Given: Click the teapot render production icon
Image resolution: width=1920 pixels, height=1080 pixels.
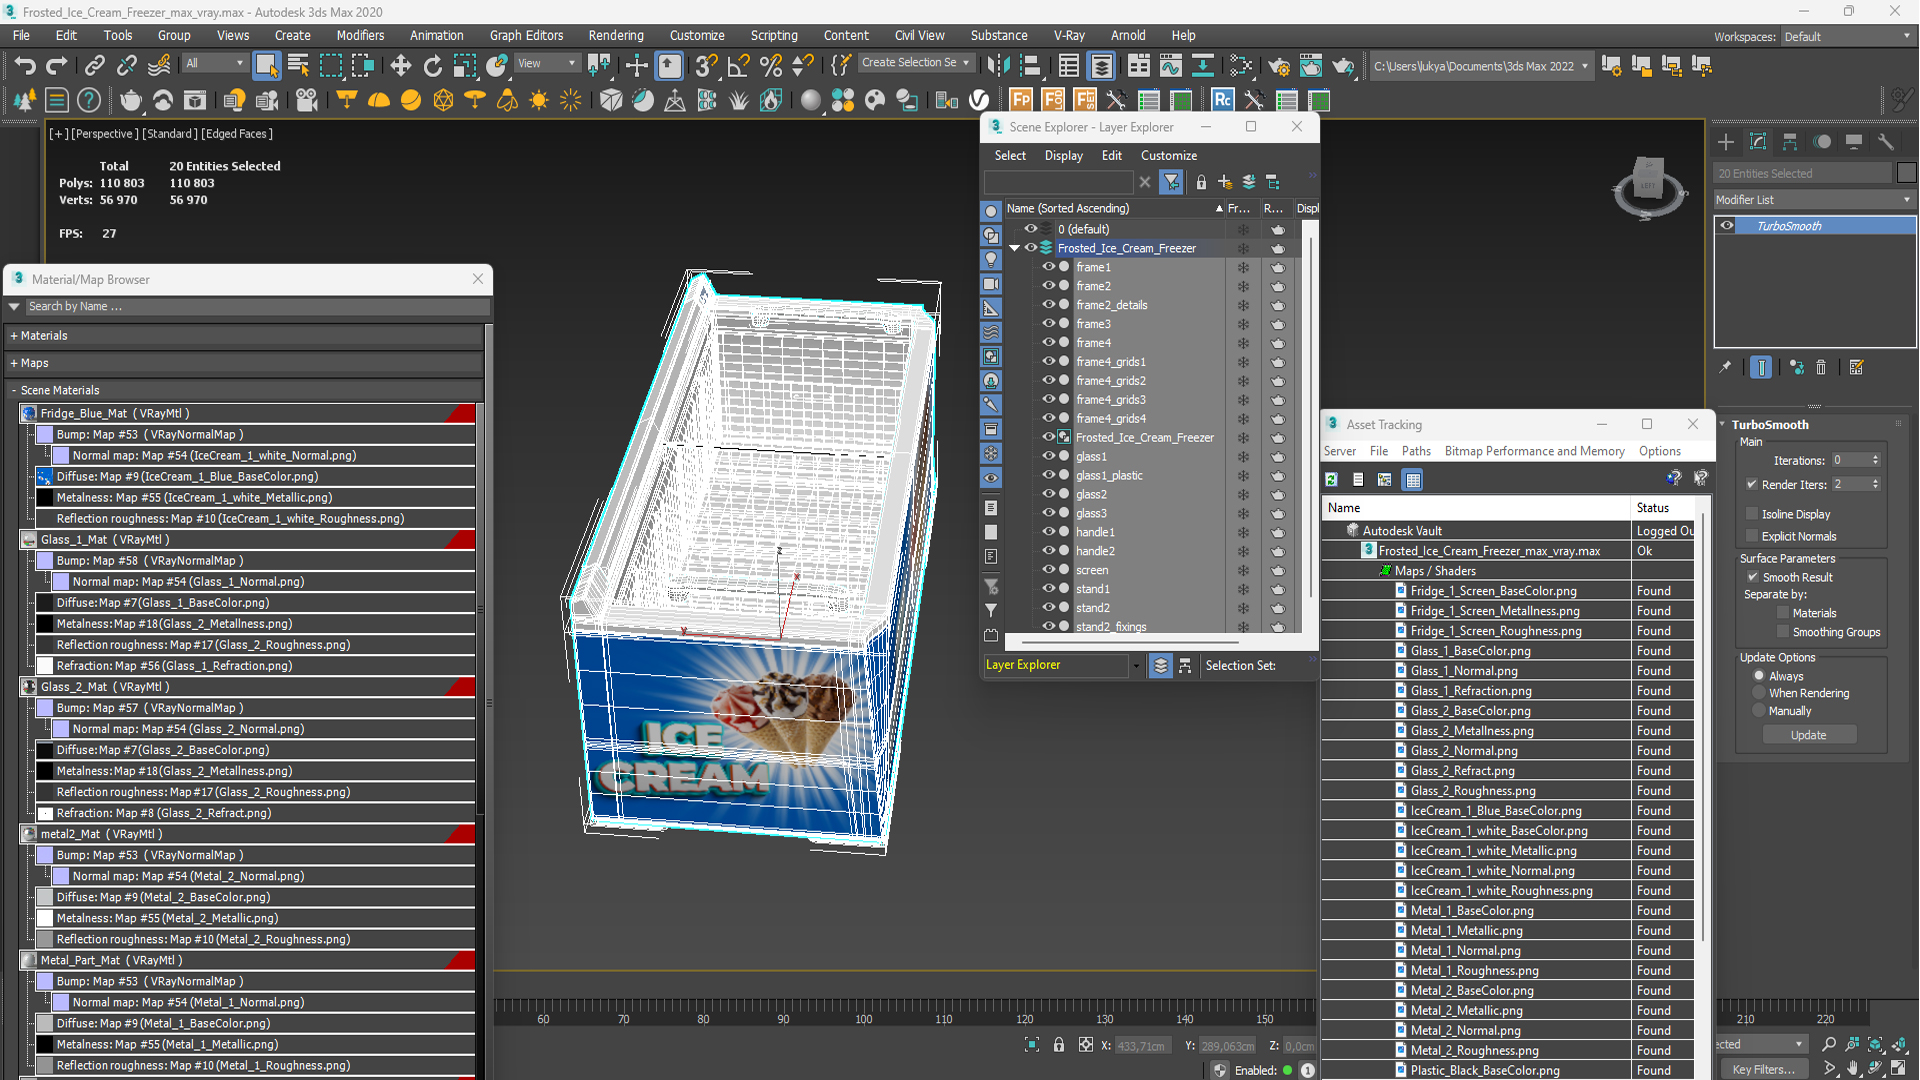Looking at the screenshot, I should [1342, 66].
